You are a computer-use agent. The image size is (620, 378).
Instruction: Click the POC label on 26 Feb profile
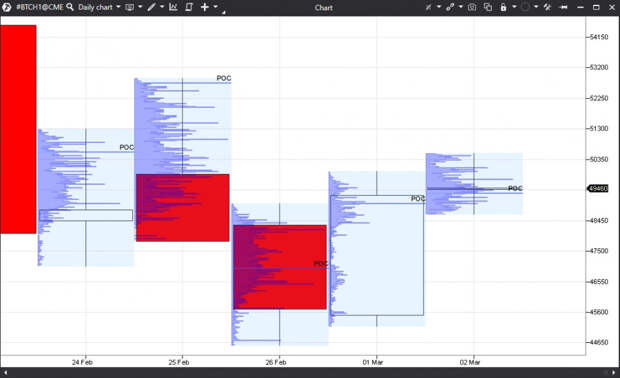(321, 263)
